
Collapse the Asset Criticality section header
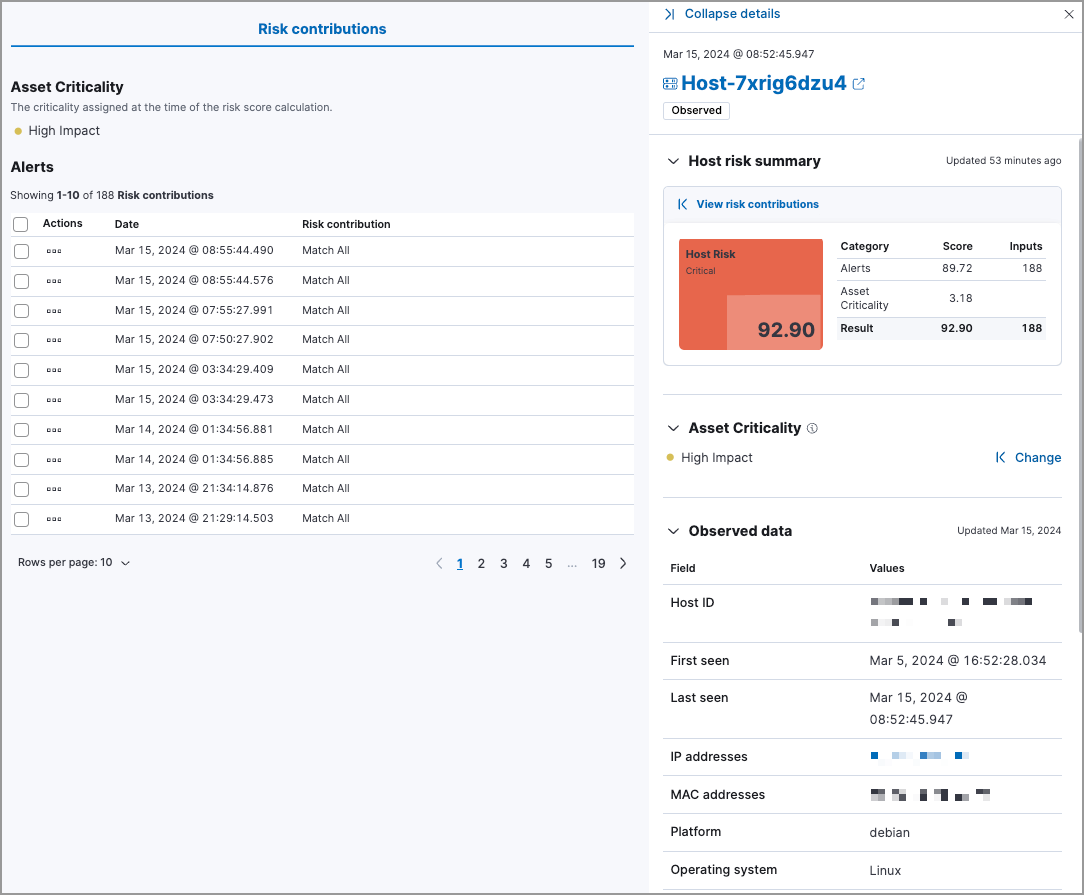coord(673,428)
